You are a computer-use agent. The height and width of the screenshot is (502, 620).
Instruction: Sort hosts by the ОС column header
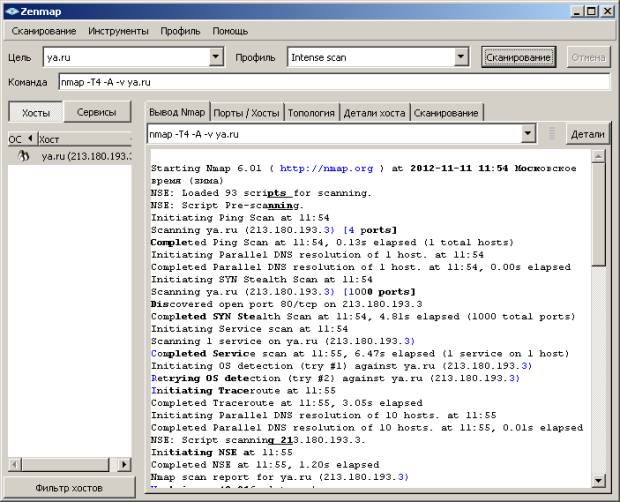pos(22,139)
